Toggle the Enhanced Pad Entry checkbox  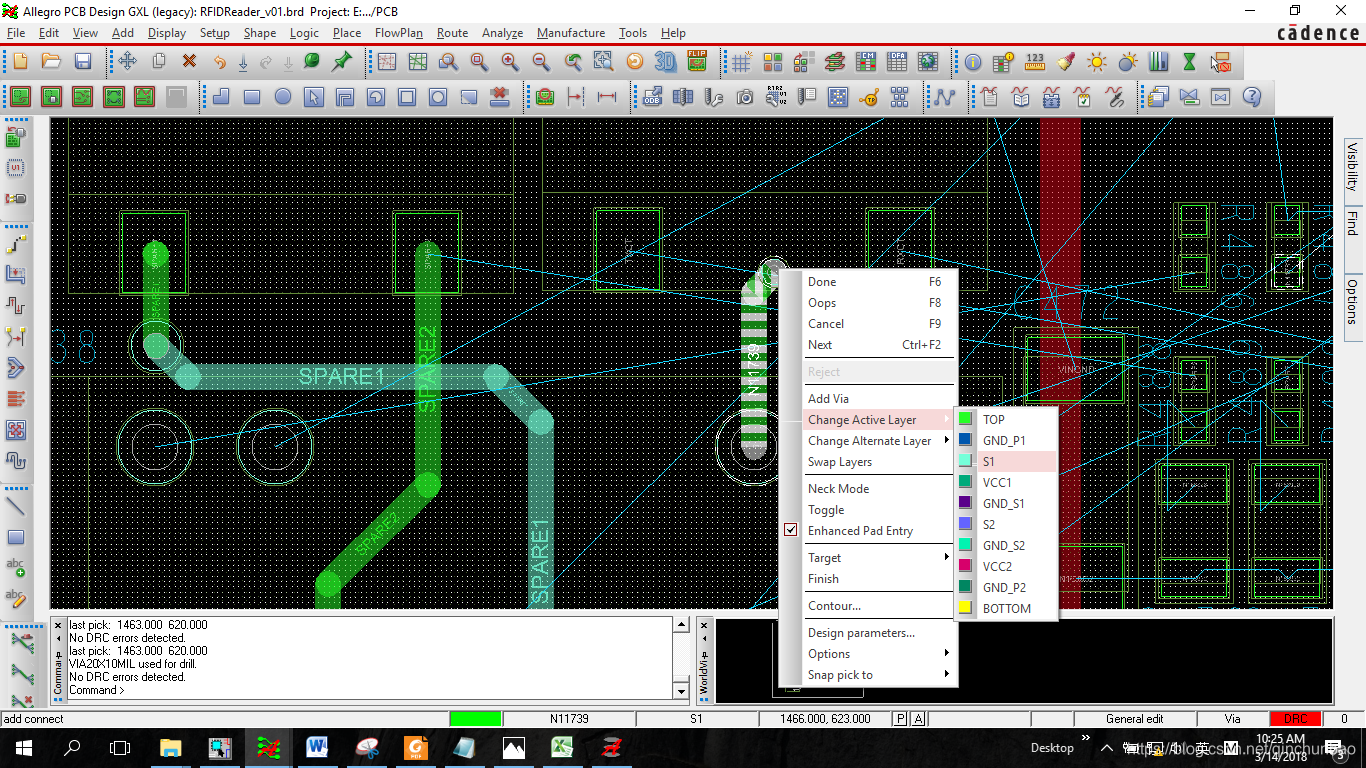tap(791, 531)
